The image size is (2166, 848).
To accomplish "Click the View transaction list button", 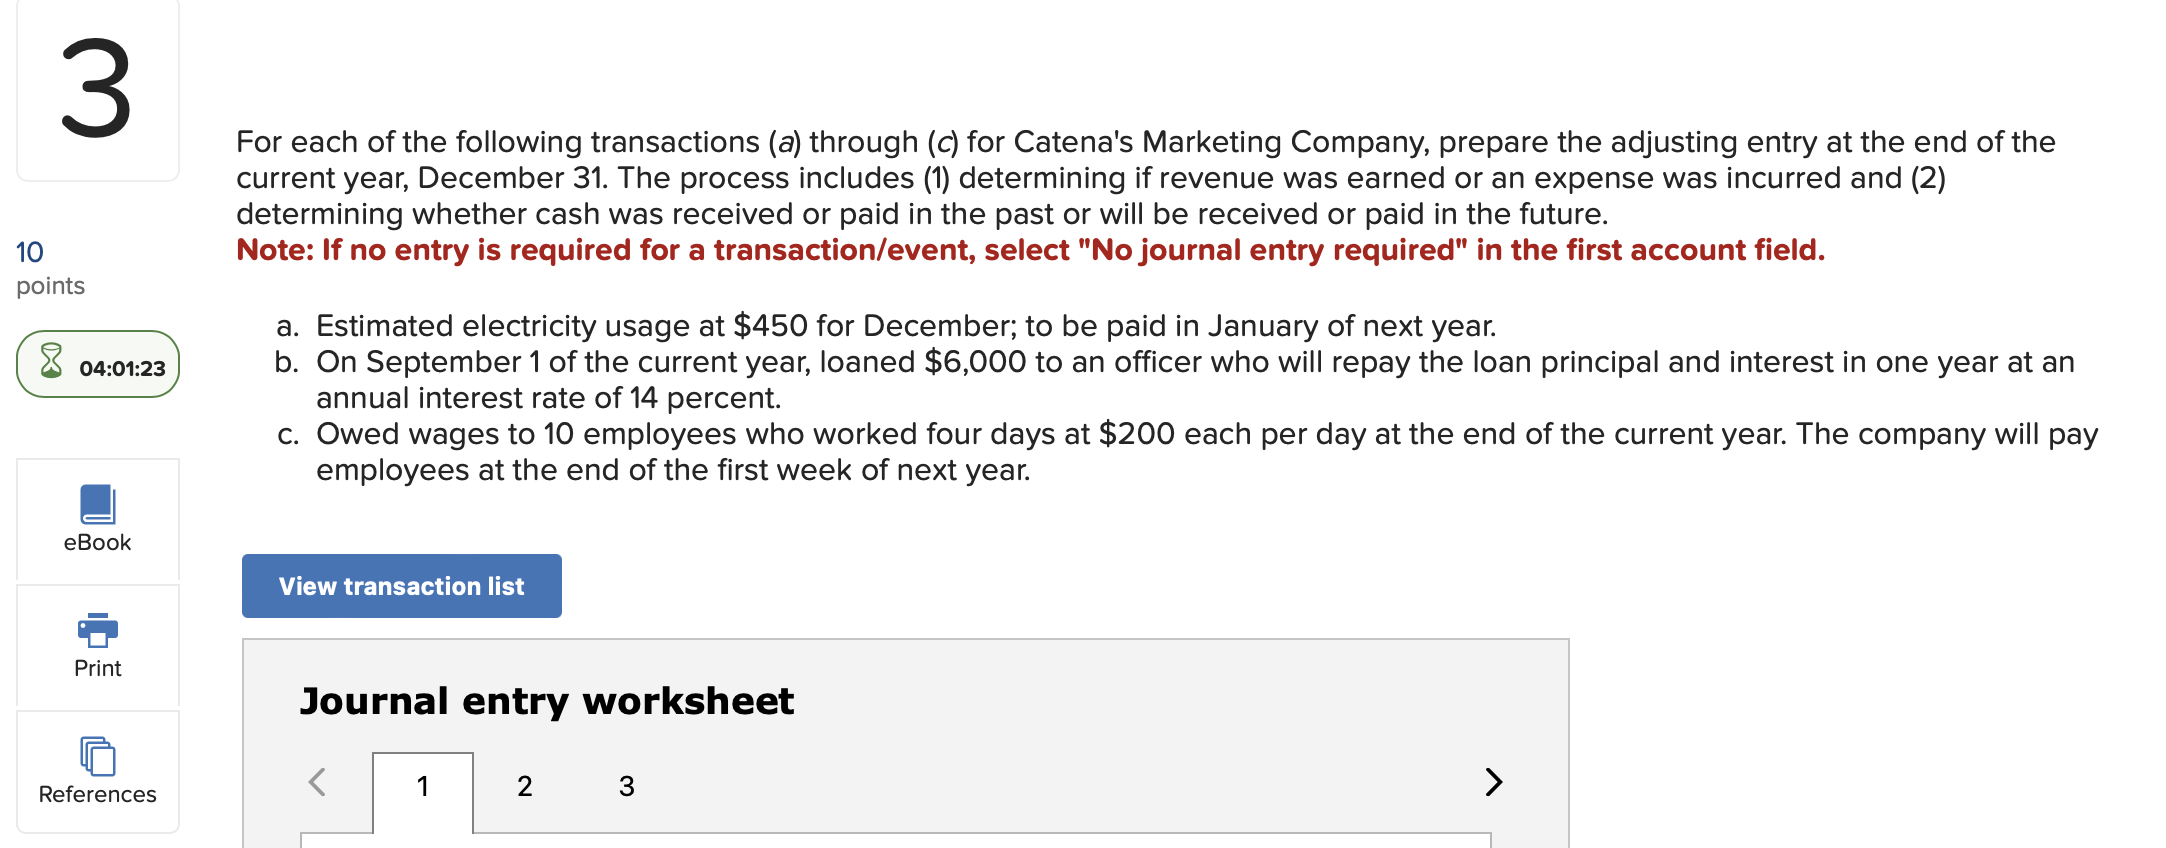I will tap(402, 586).
